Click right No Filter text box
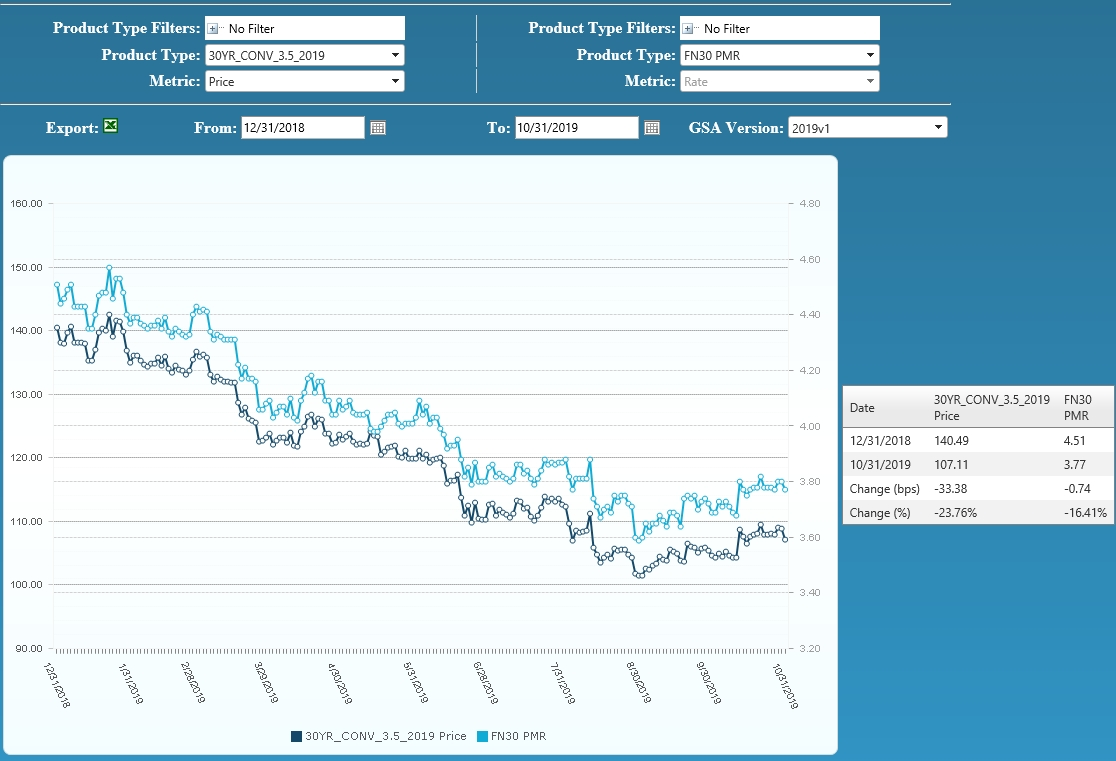 tap(780, 28)
